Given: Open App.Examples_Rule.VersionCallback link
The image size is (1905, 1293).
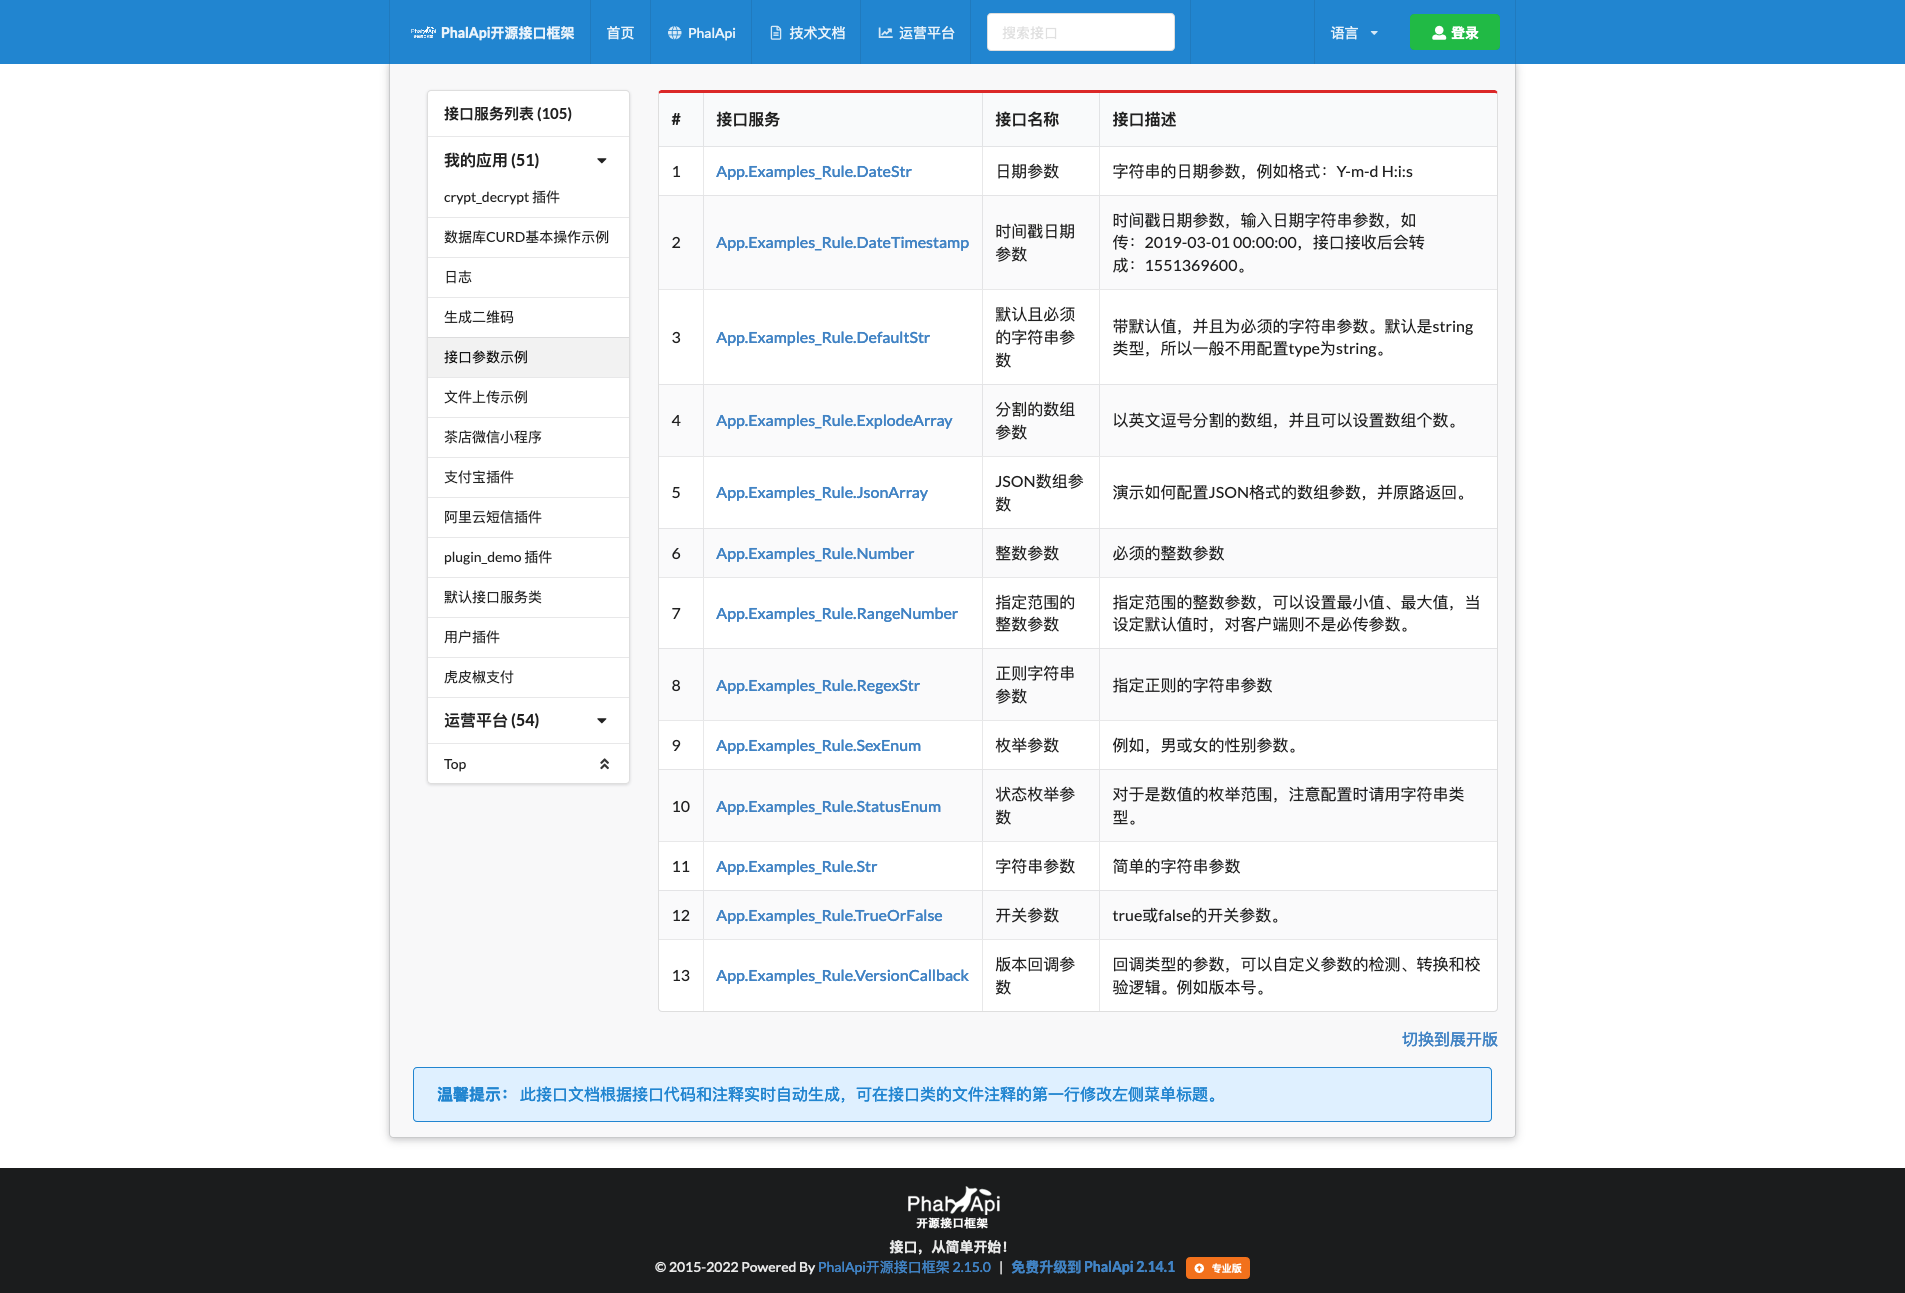Looking at the screenshot, I should tap(842, 975).
